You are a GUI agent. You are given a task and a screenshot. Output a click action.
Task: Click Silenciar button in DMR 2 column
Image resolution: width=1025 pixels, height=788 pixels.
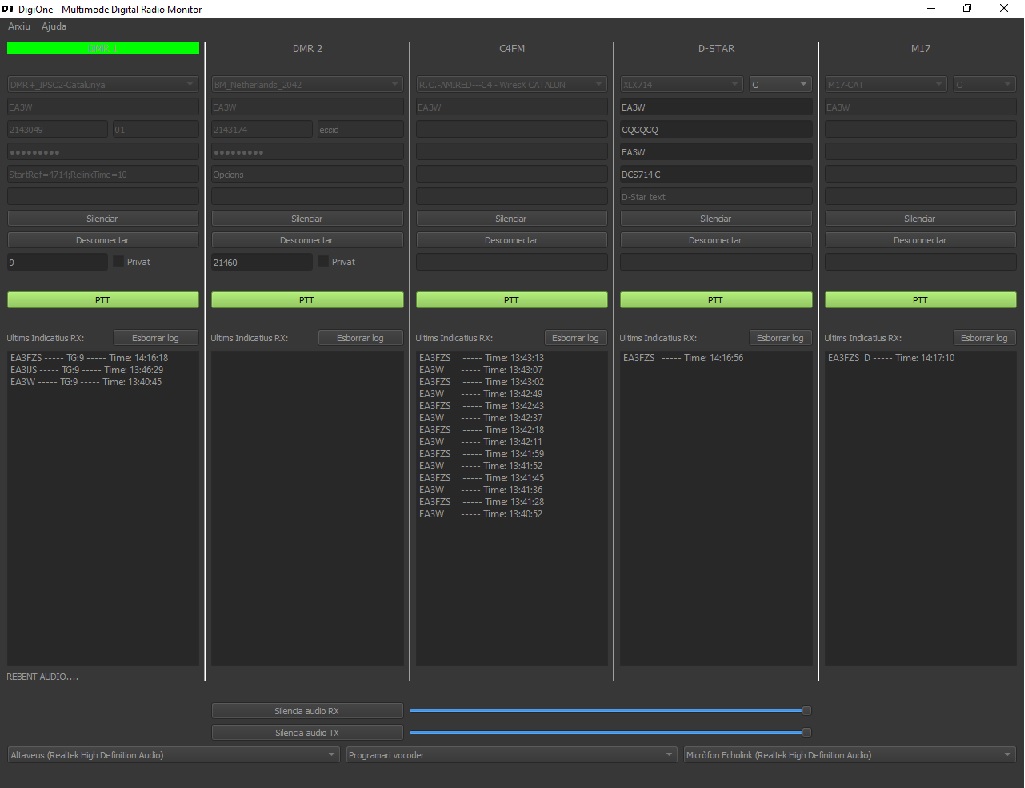click(x=307, y=218)
